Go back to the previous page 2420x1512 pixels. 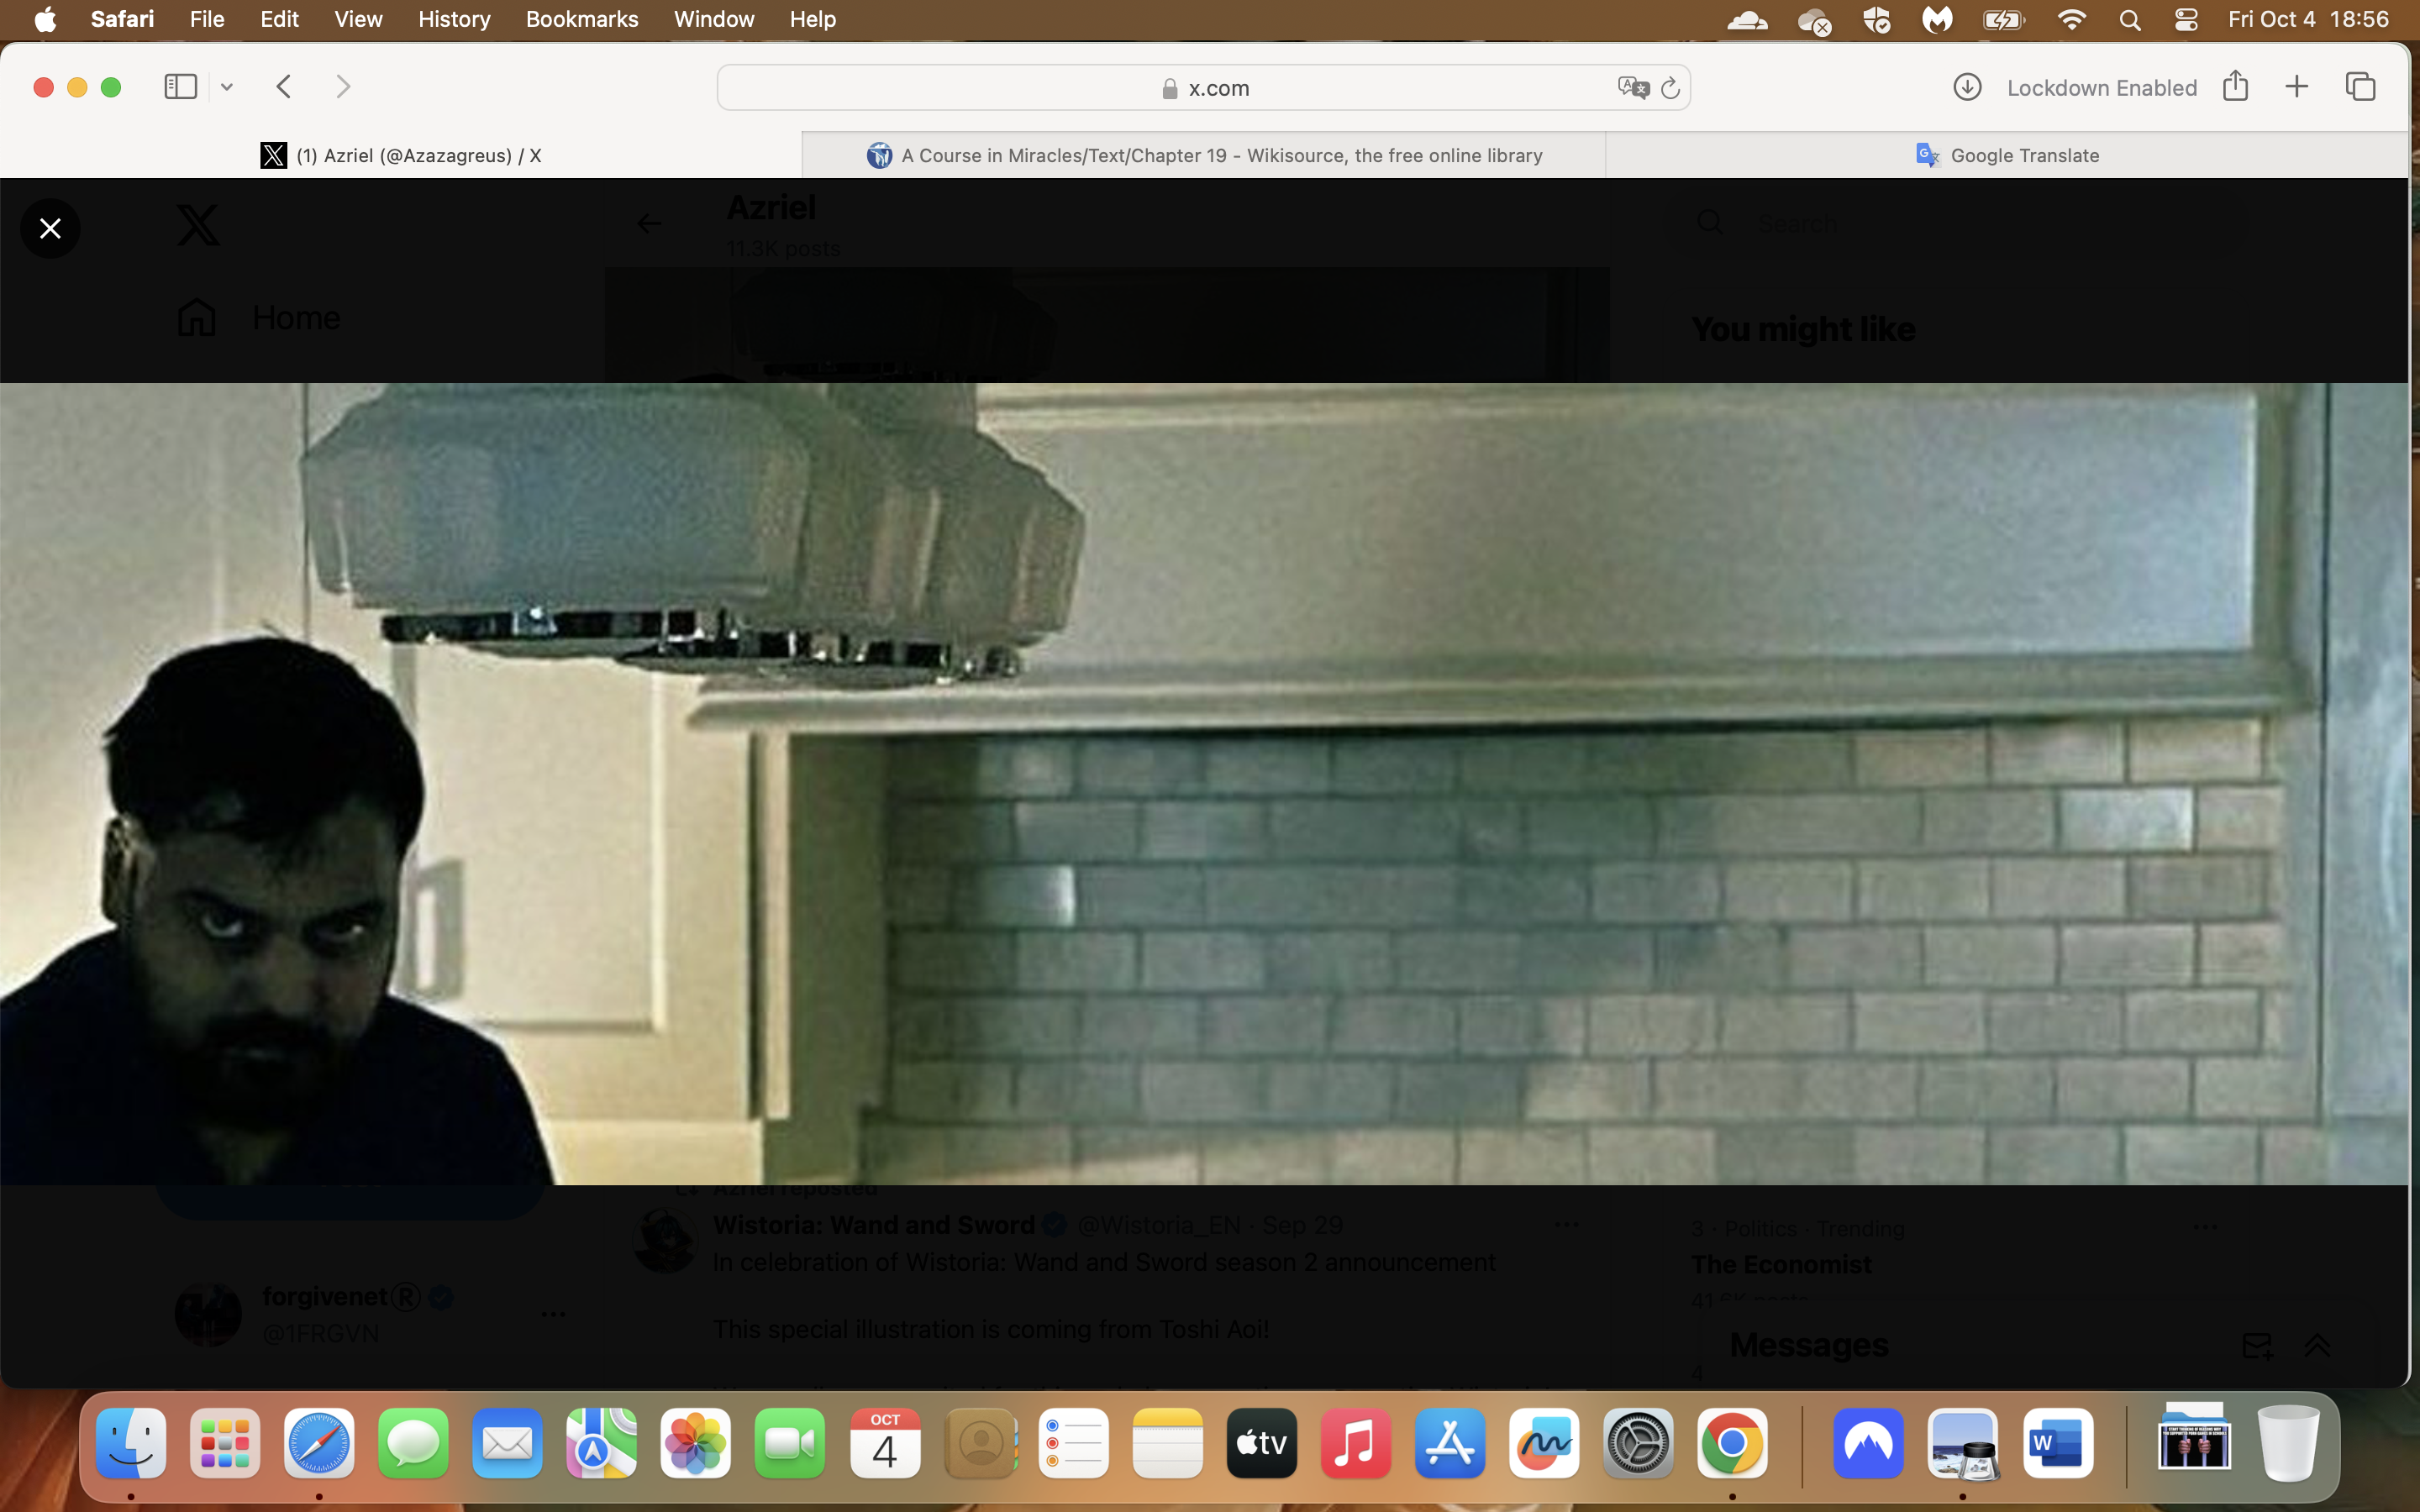coord(284,87)
